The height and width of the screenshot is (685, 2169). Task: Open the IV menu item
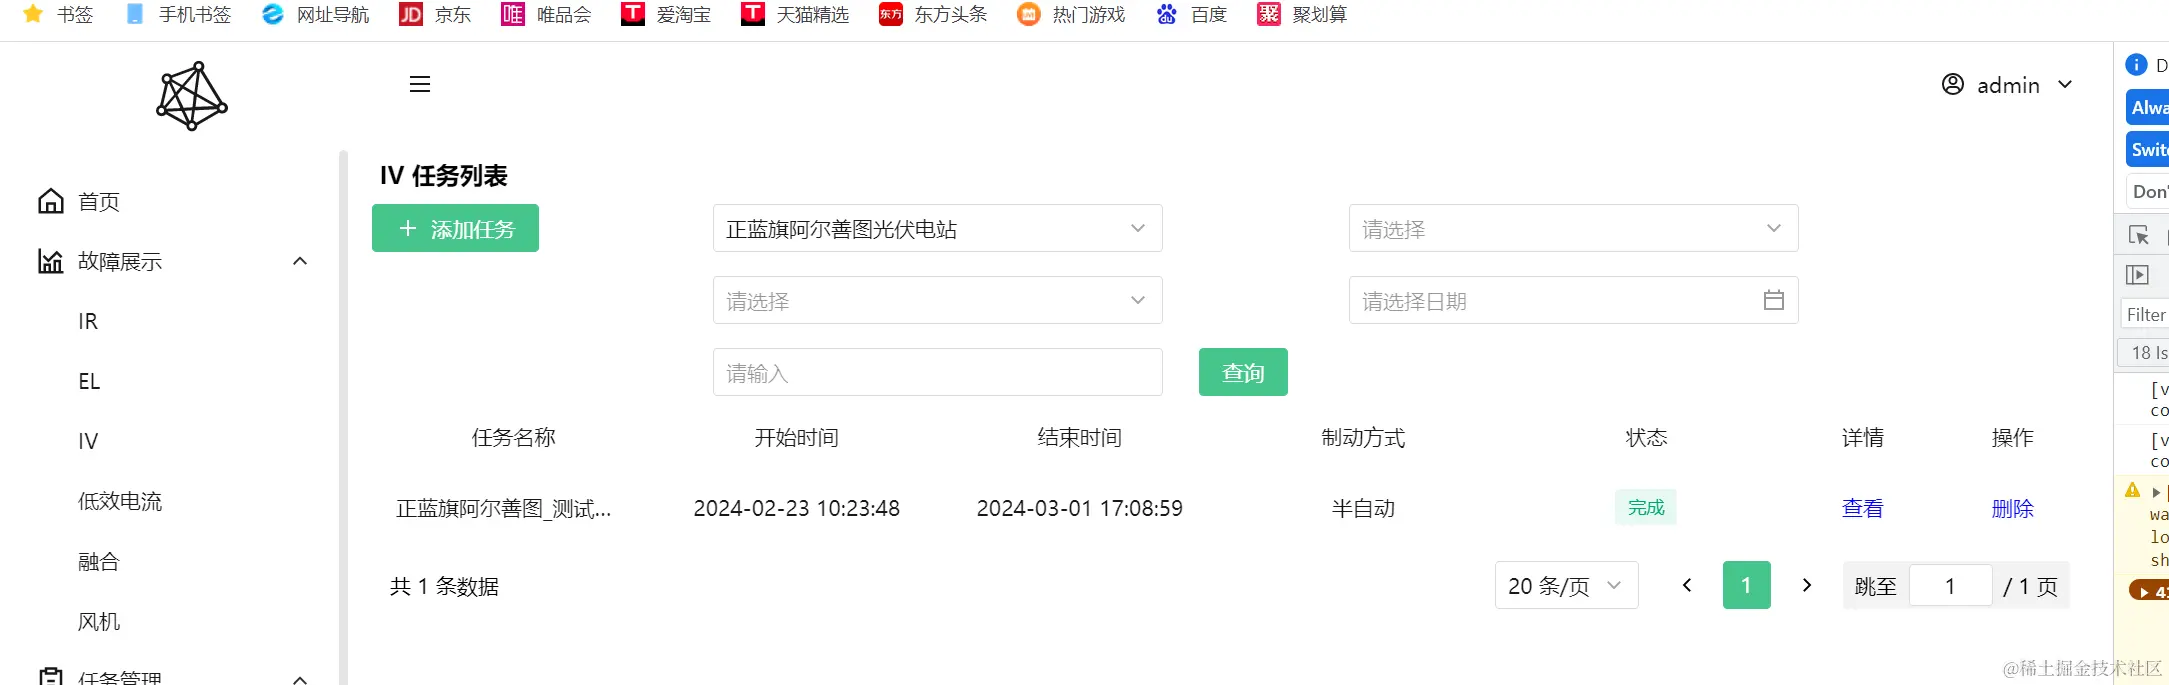(x=88, y=441)
